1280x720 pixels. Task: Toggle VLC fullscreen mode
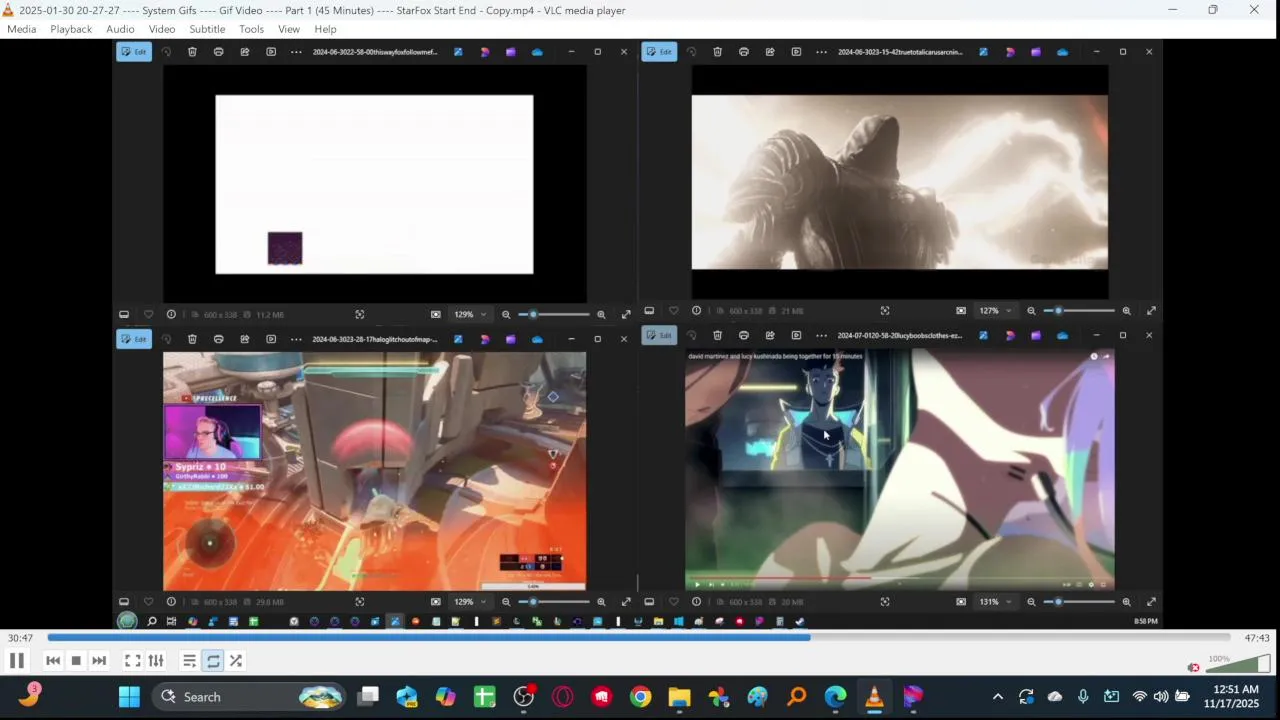tap(132, 661)
